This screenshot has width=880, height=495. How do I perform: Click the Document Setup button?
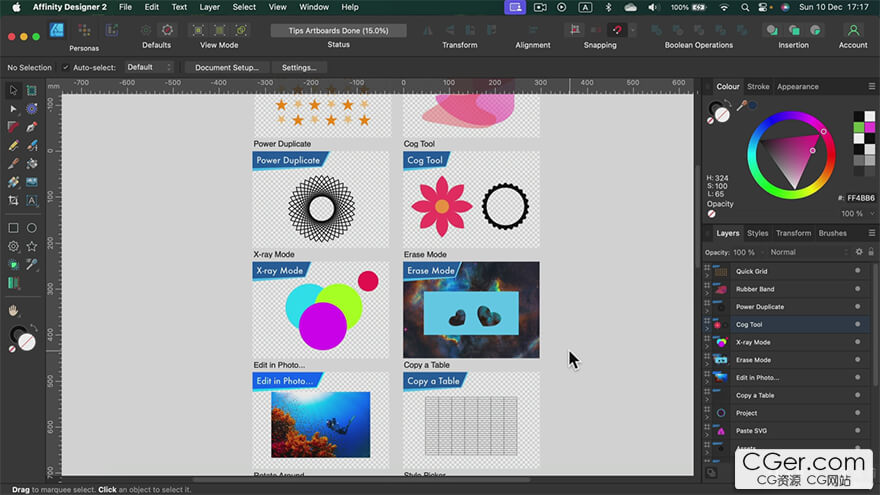tap(227, 67)
